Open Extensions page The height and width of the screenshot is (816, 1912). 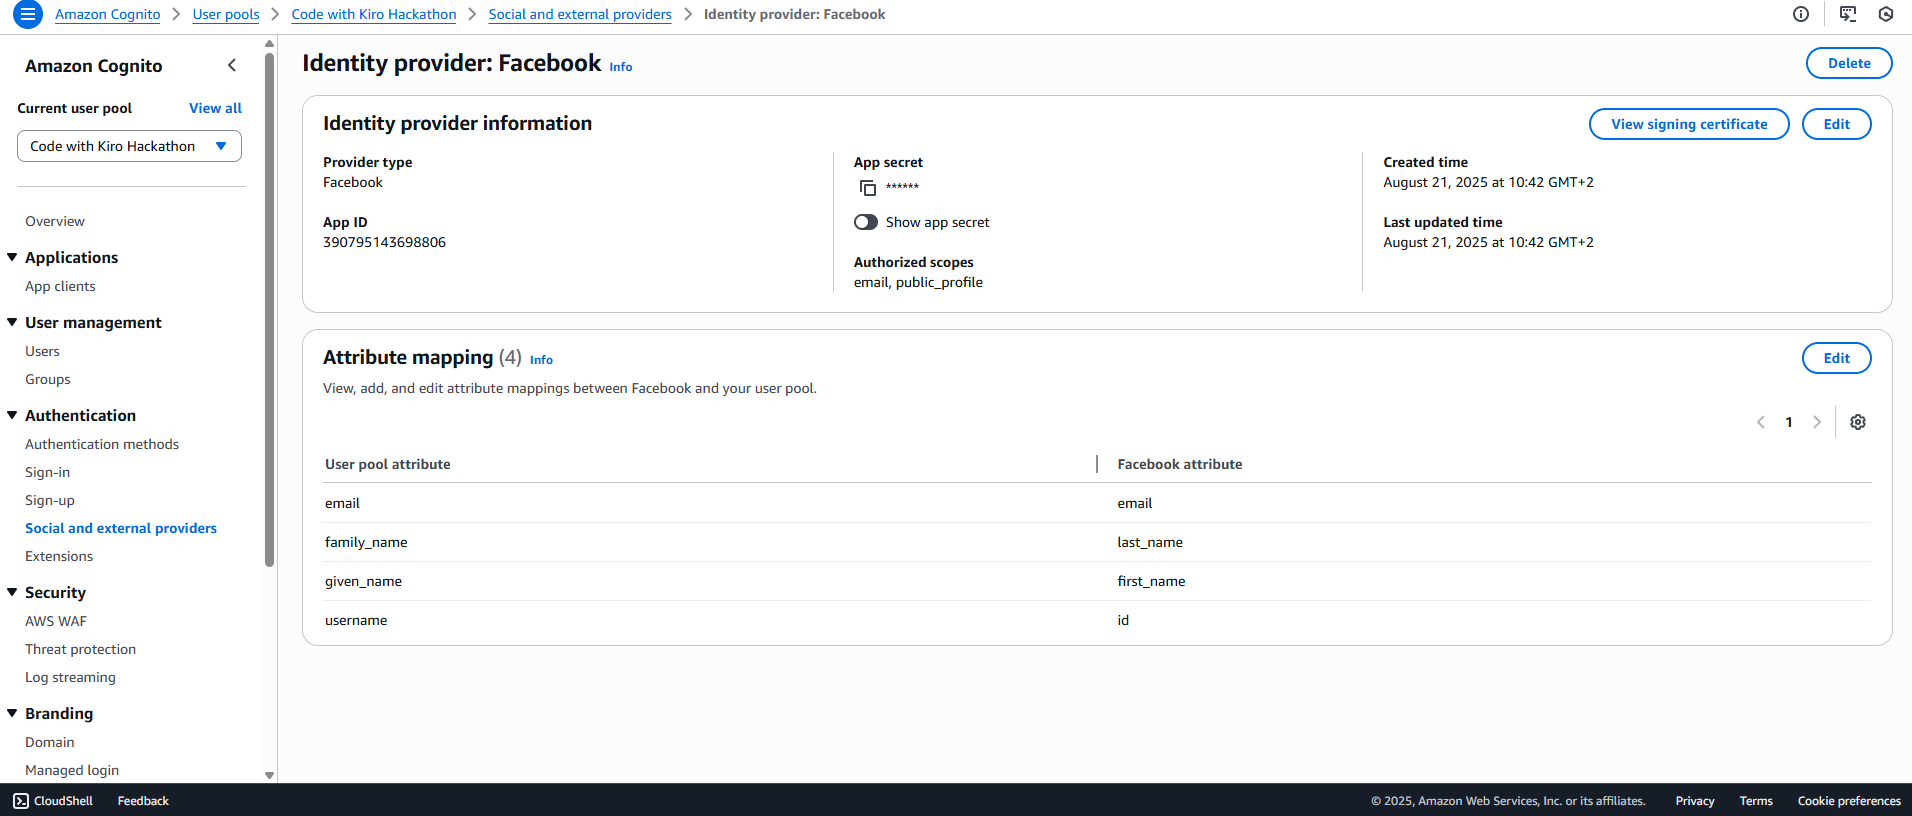59,556
